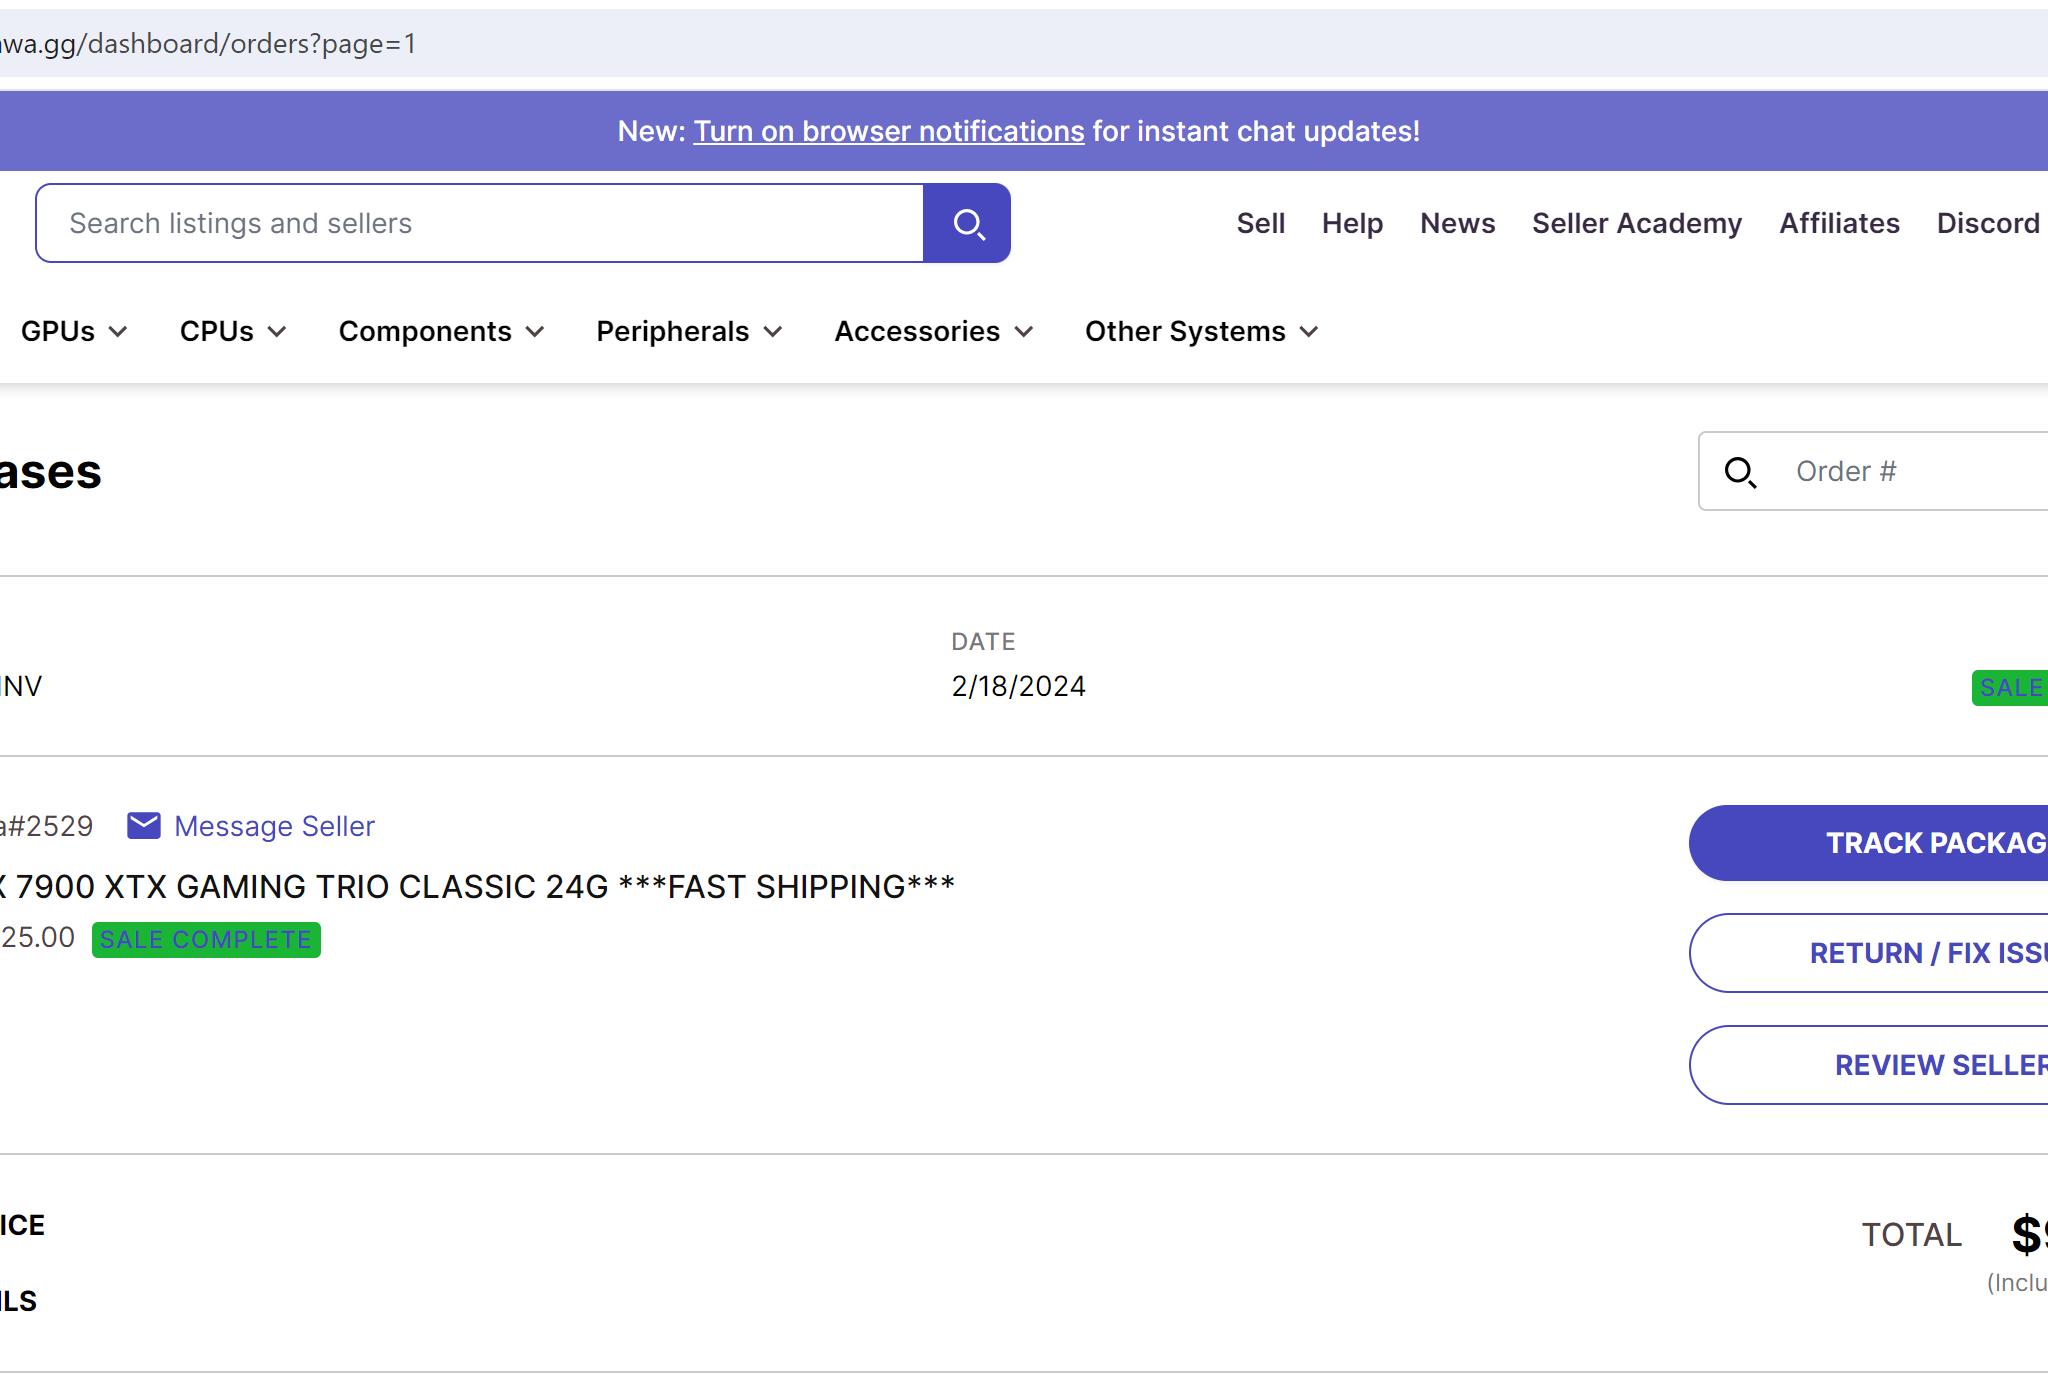Image resolution: width=2048 pixels, height=1396 pixels.
Task: Click the purple search magnifier button
Action: pos(967,223)
